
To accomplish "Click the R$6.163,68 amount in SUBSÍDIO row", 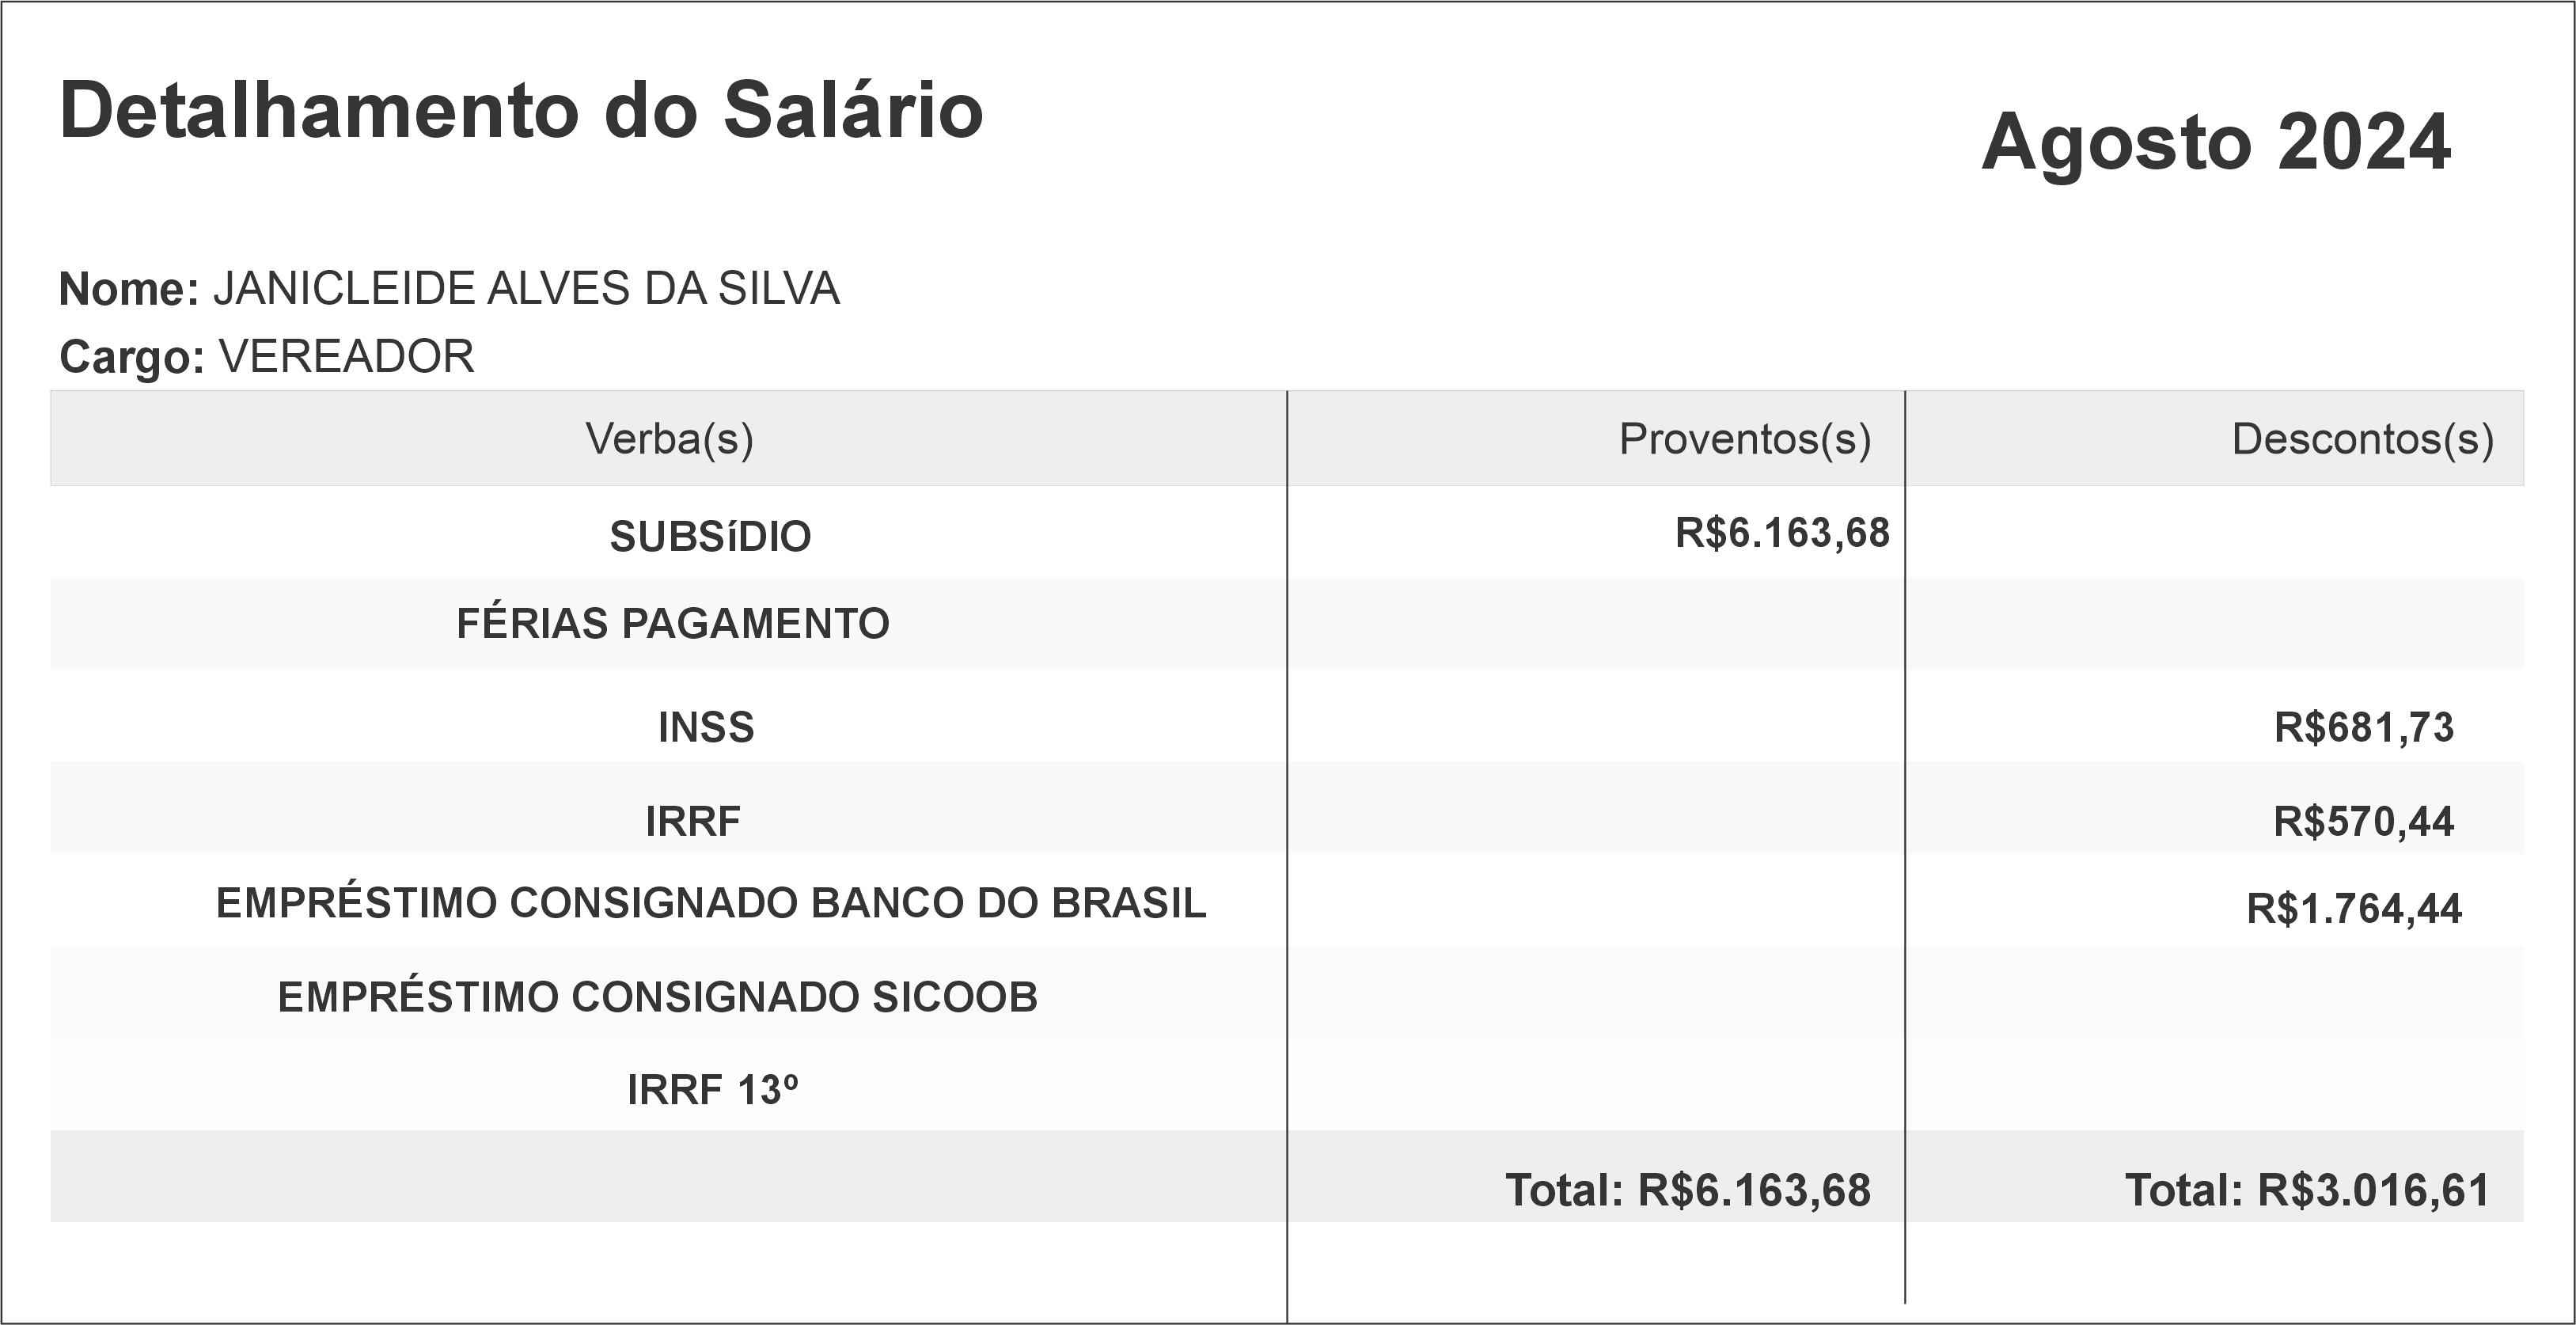I will tap(1782, 533).
